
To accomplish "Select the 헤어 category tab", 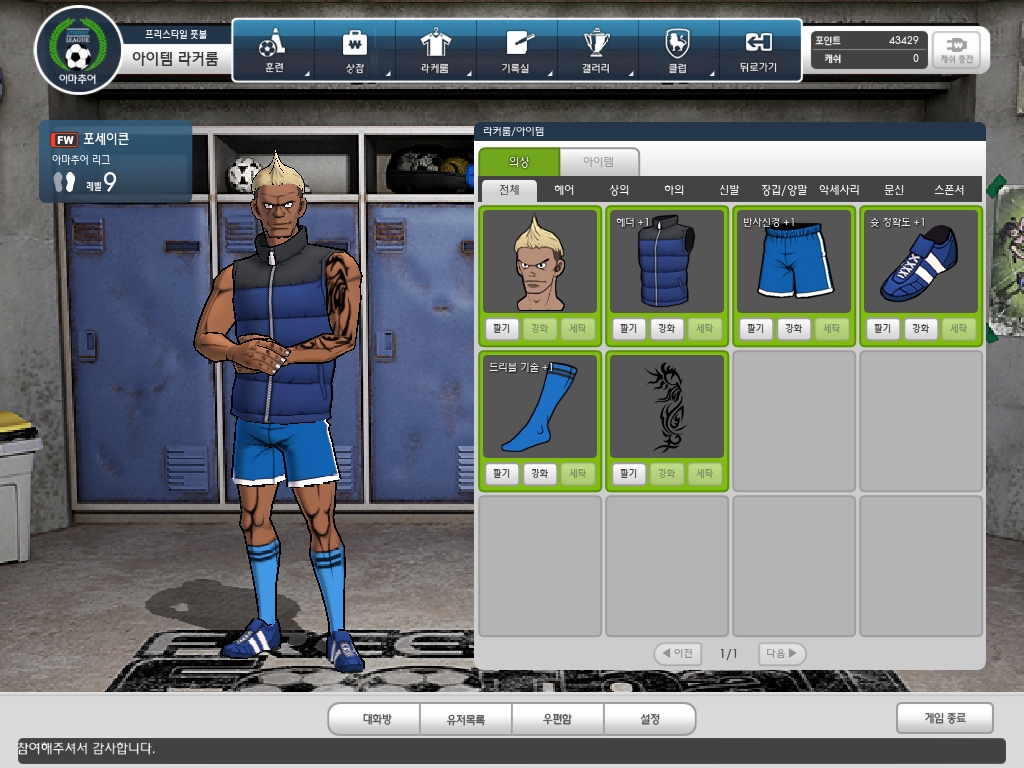I will [x=564, y=190].
